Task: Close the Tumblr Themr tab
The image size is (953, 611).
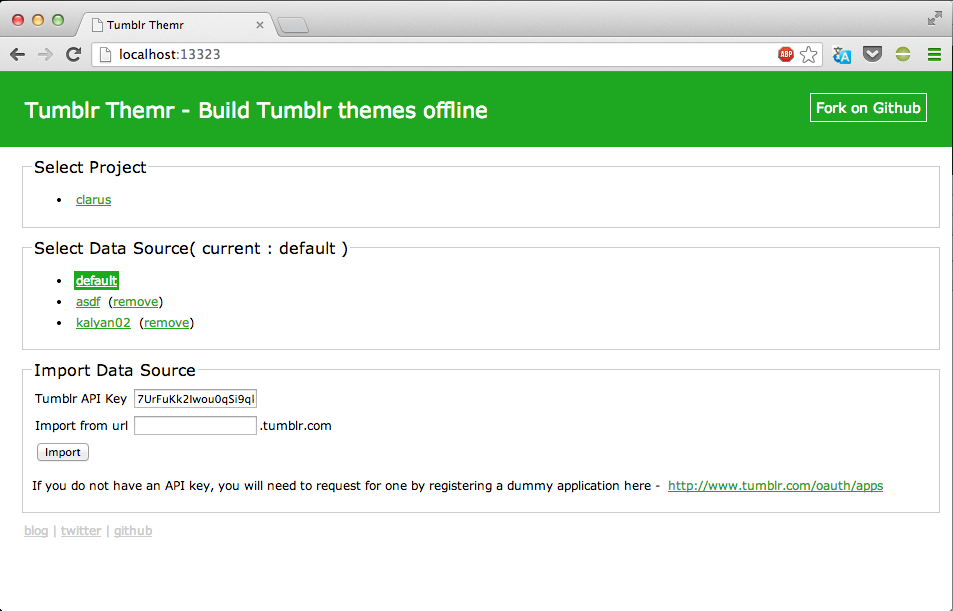Action: coord(260,25)
